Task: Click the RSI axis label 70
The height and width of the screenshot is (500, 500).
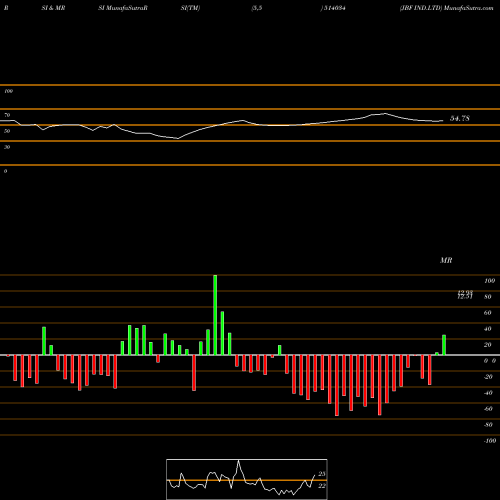Action: (x=7, y=115)
